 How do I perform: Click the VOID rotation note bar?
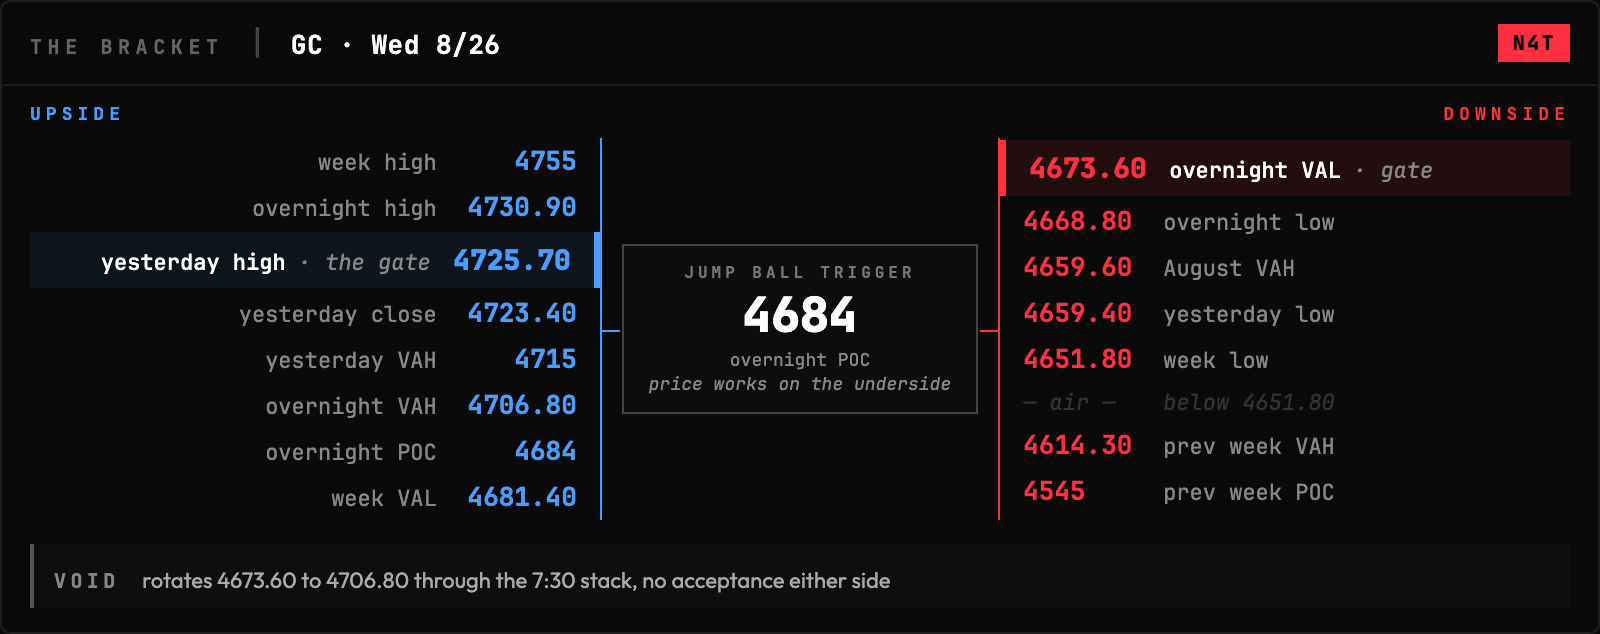(800, 576)
